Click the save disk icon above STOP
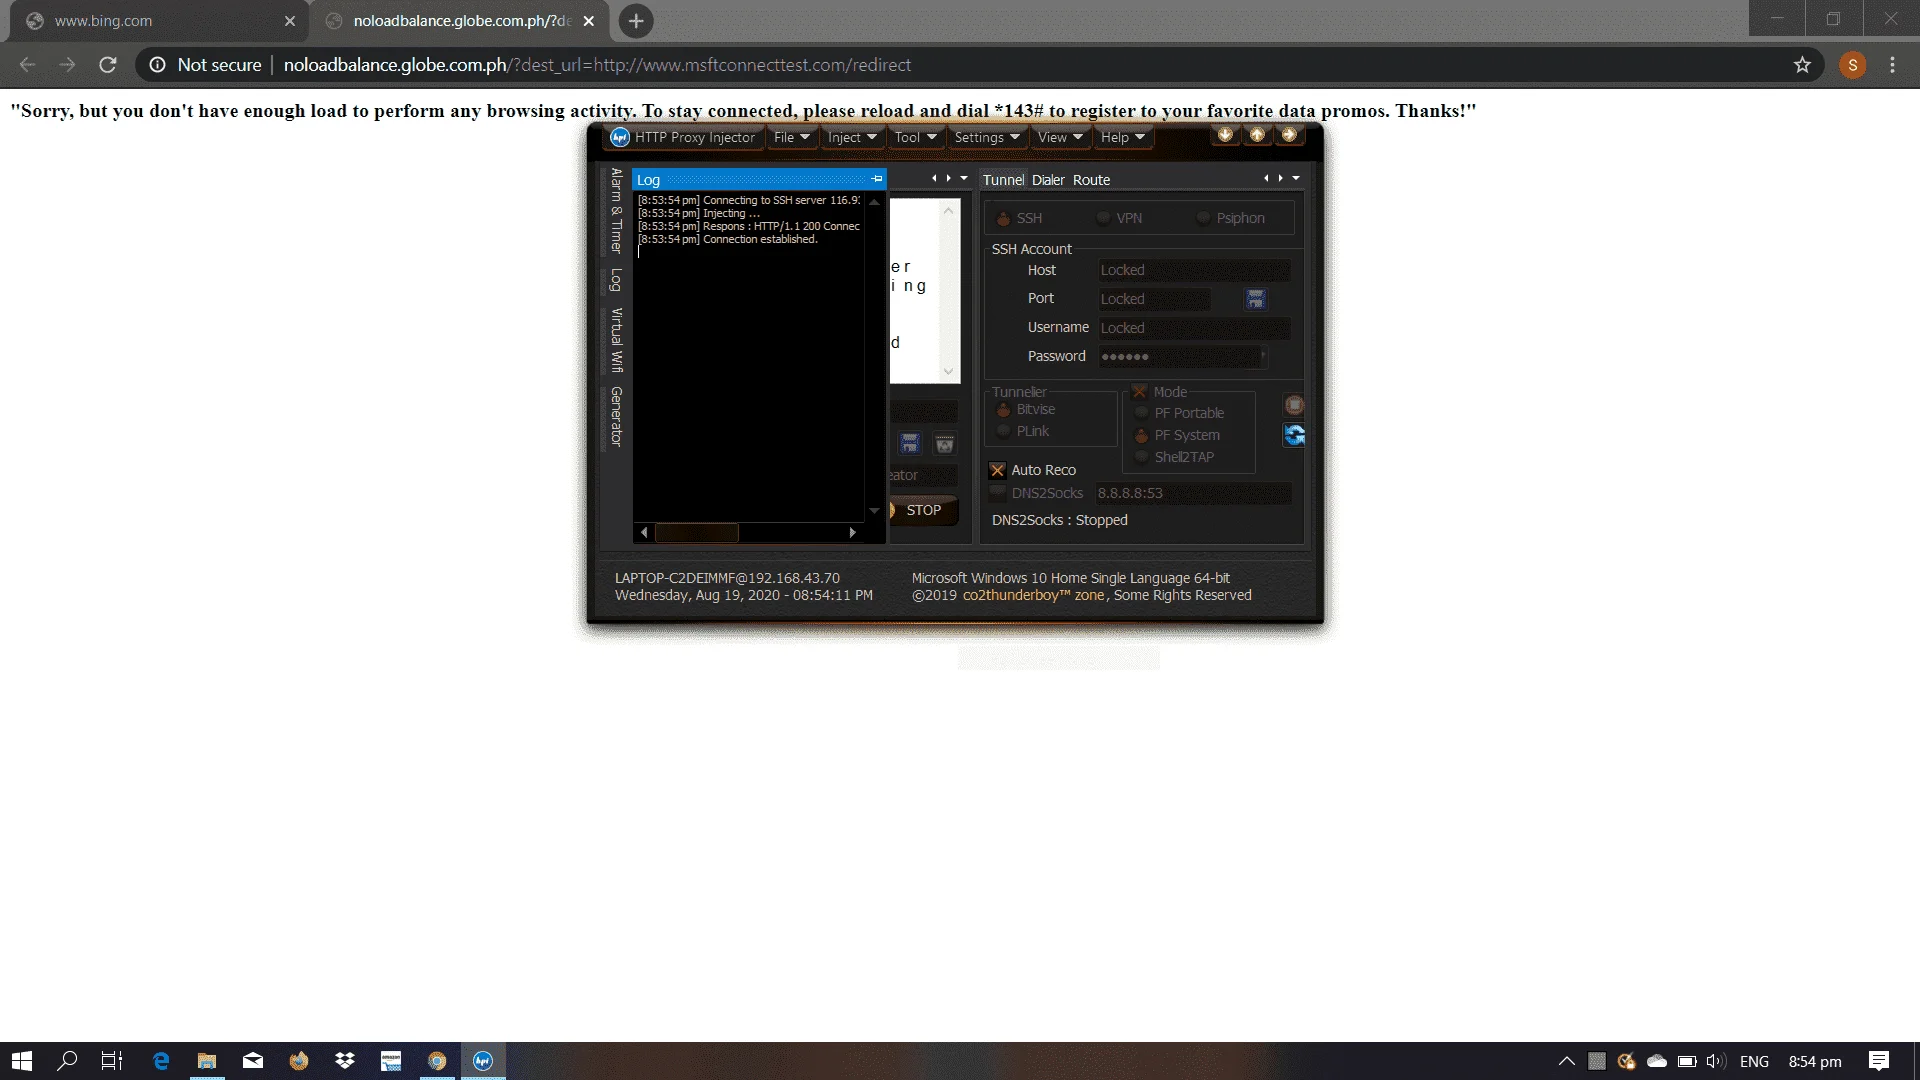This screenshot has width=1920, height=1080. pyautogui.click(x=909, y=443)
